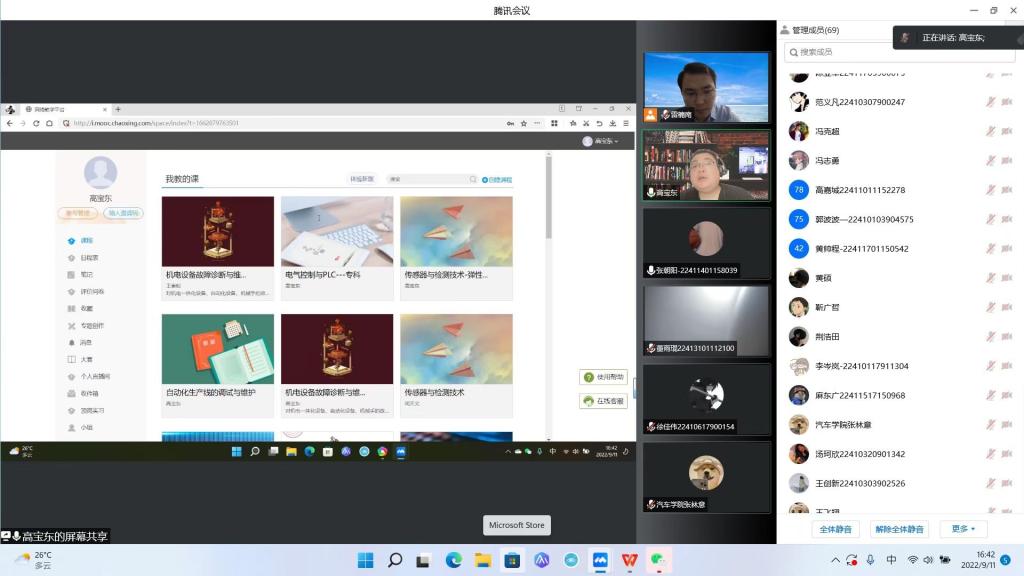Select 消息 in the left sidebar

[86, 342]
